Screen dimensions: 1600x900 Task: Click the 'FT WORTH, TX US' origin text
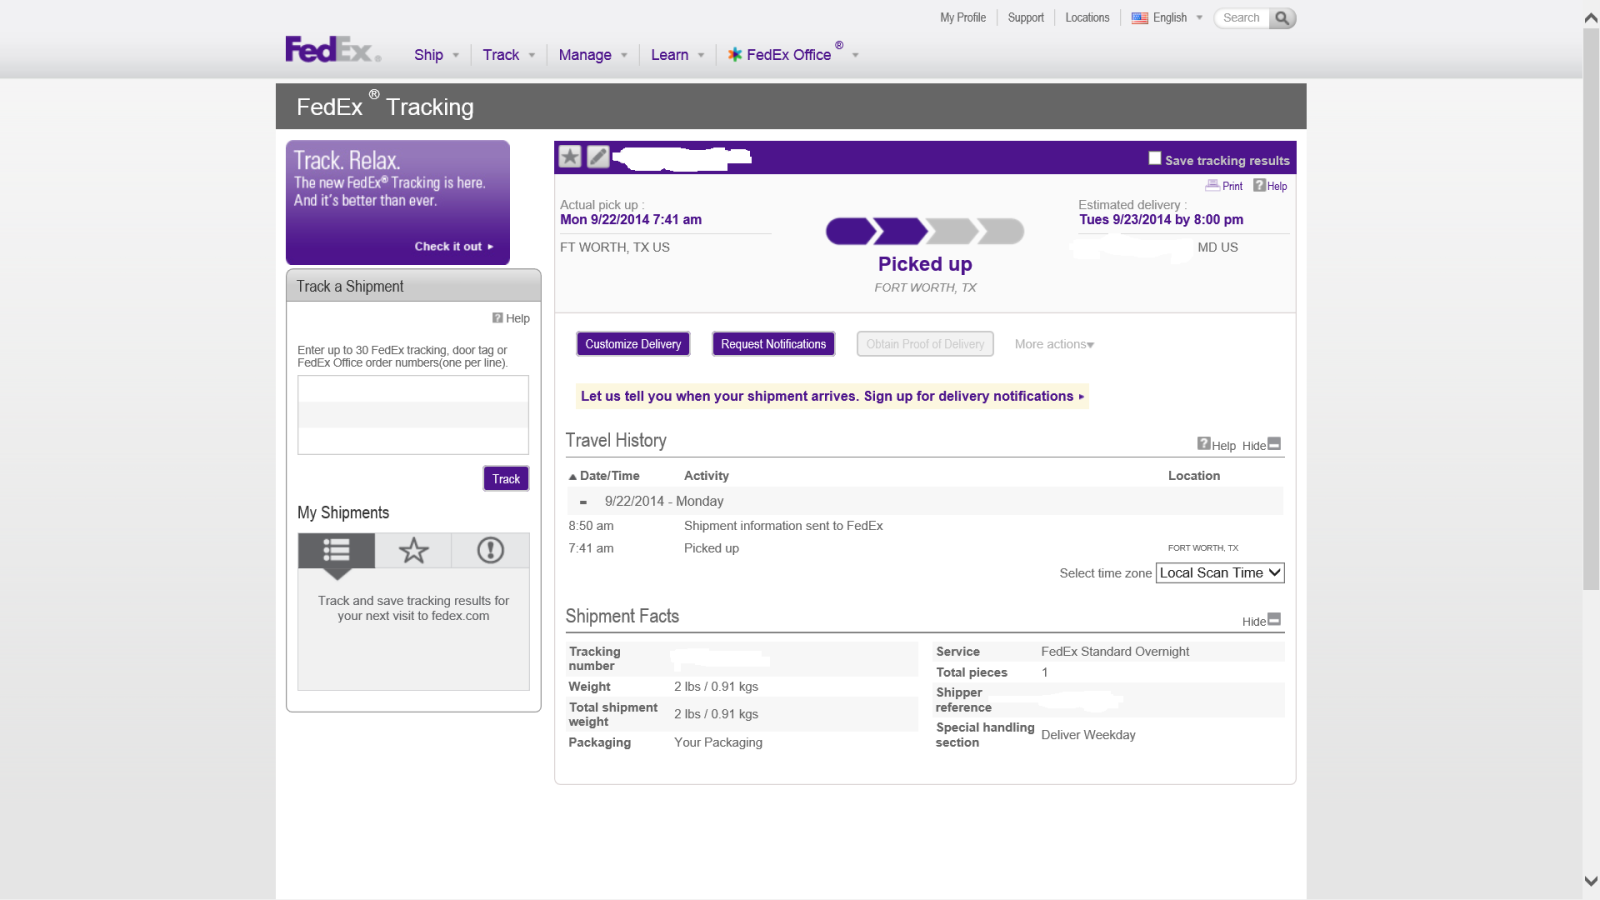pos(615,248)
